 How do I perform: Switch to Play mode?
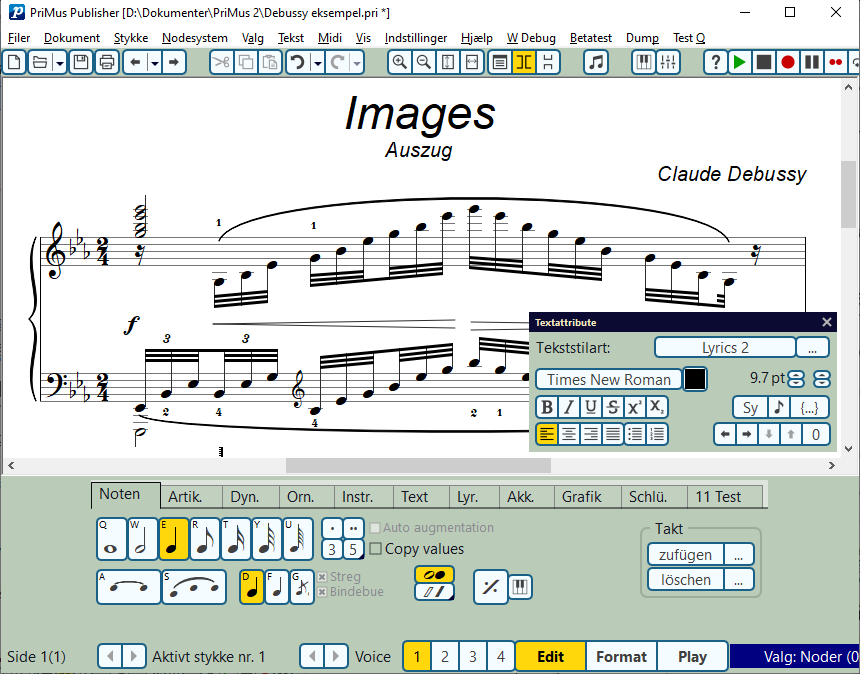point(692,656)
